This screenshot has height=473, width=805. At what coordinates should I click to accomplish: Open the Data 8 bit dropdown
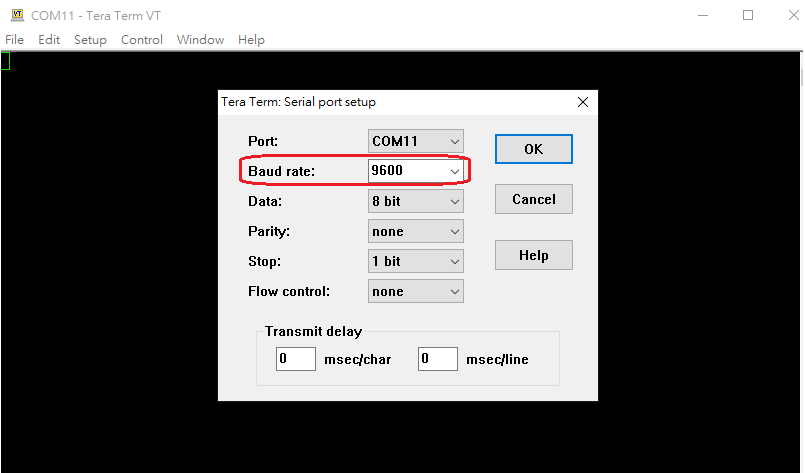(416, 201)
